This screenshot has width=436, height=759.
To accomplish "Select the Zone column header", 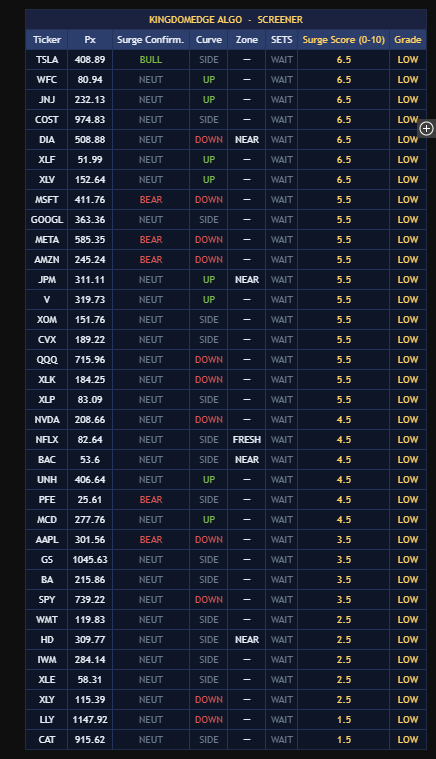I will [x=246, y=40].
